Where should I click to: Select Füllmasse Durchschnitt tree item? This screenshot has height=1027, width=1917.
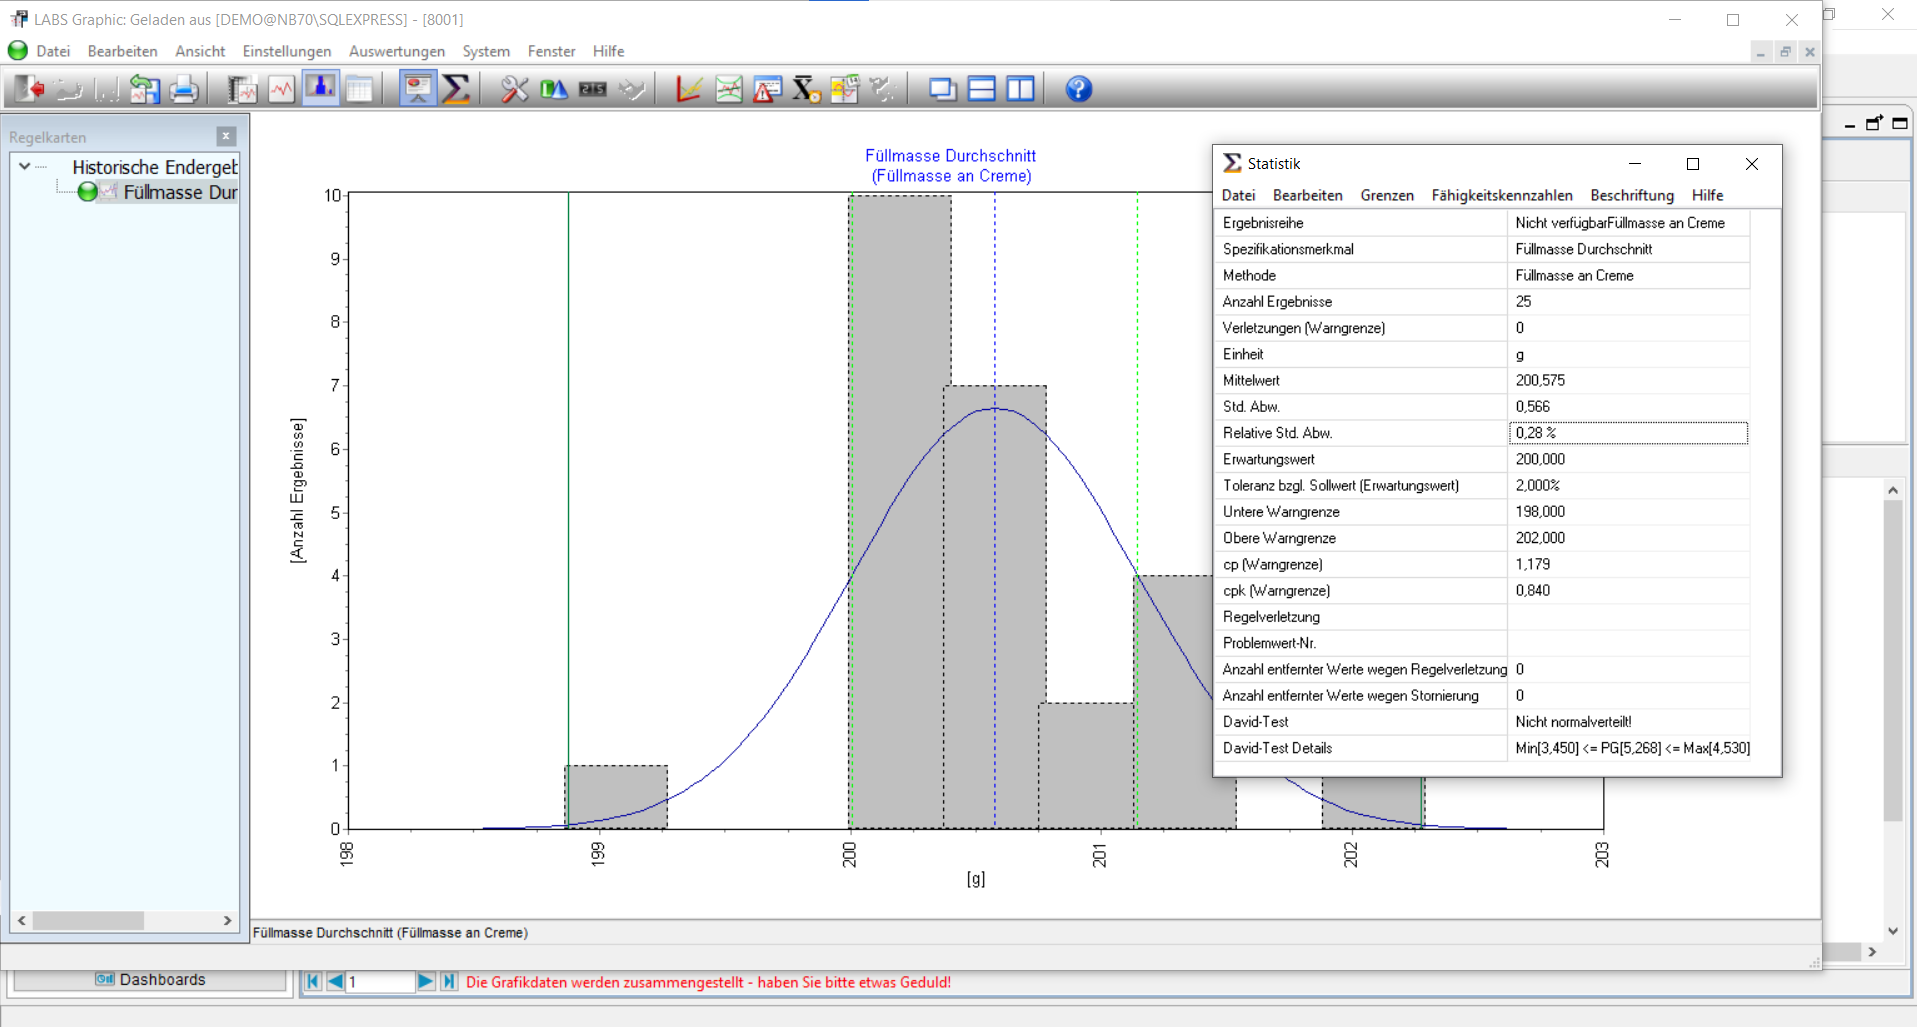coord(180,192)
